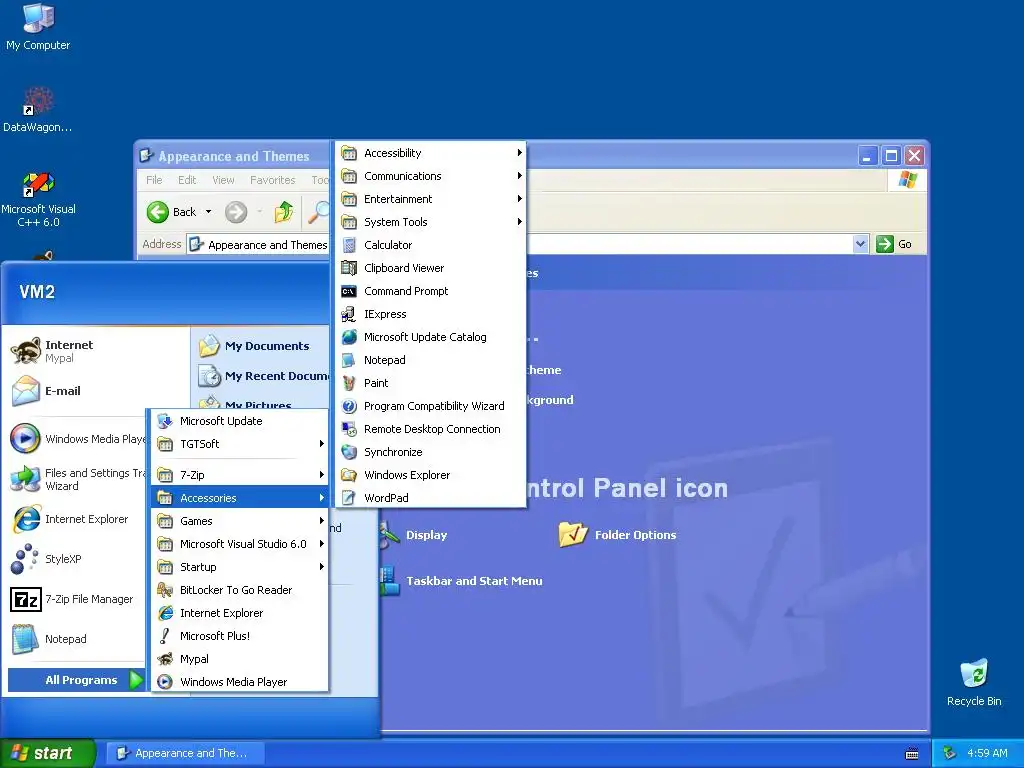
Task: Open Display control panel icon
Action: 415,535
